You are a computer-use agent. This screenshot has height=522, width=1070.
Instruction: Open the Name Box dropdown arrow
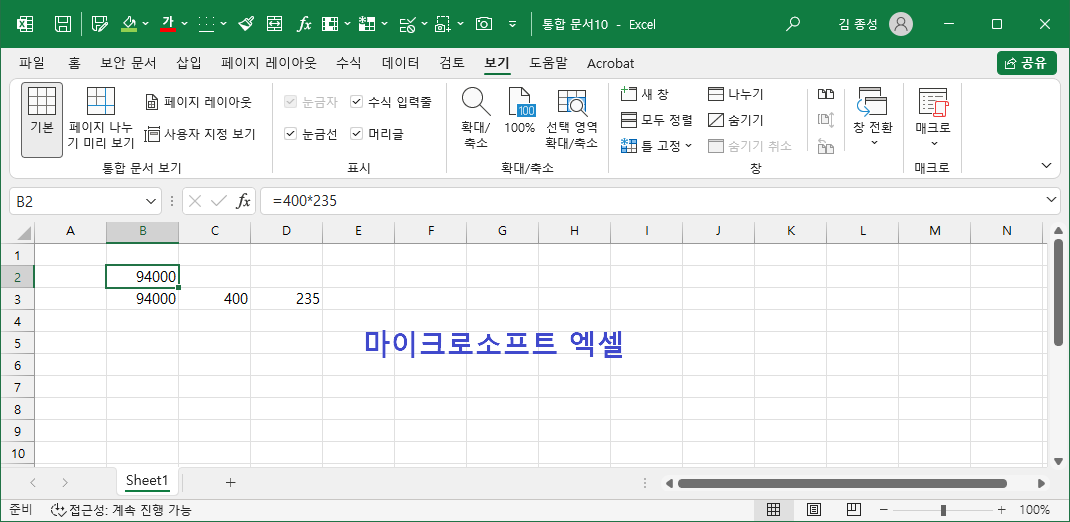[x=152, y=201]
